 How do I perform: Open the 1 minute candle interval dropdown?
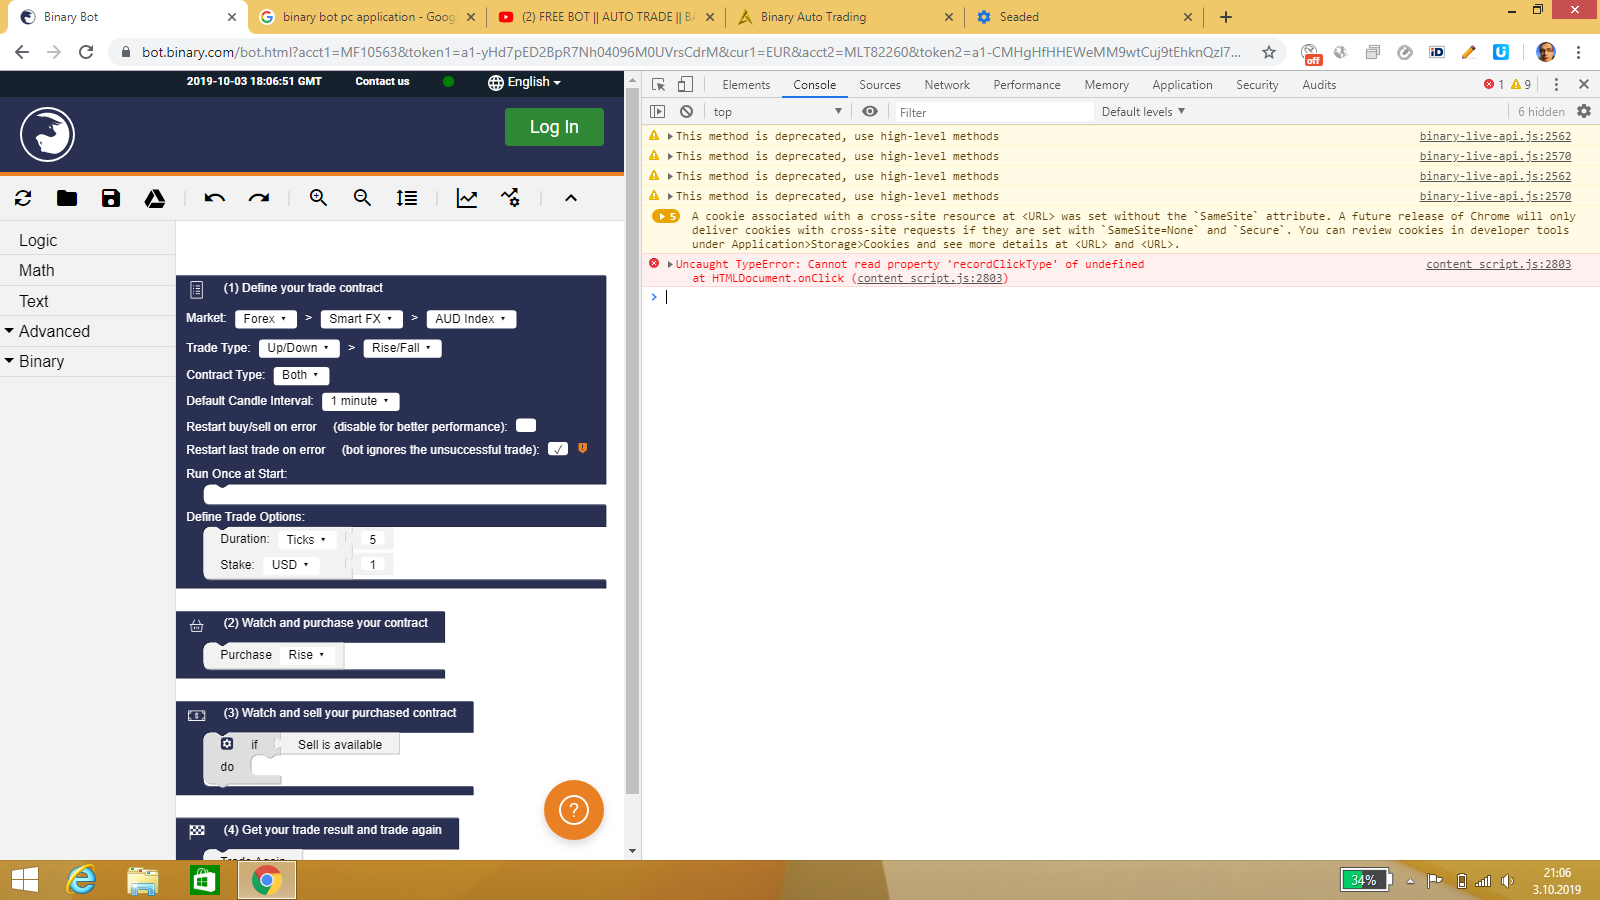click(360, 401)
